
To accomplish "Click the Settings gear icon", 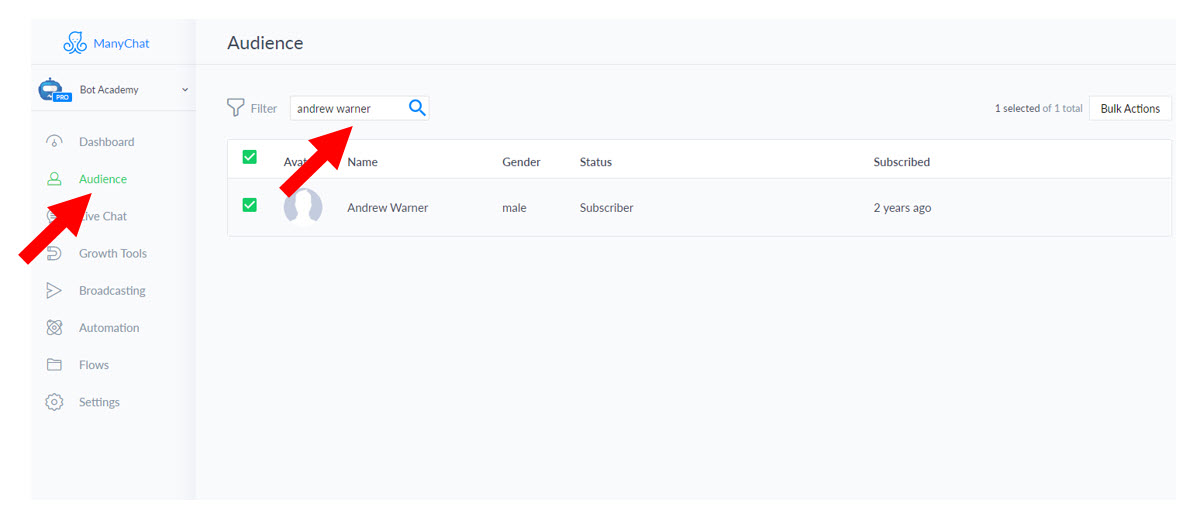I will (55, 402).
